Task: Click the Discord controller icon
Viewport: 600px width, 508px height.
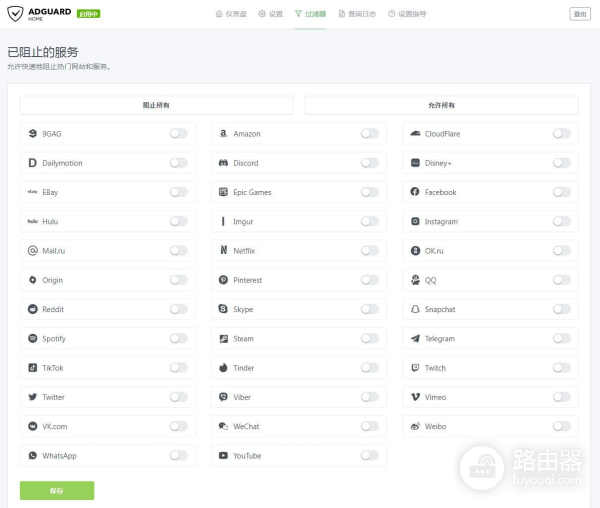Action: click(223, 163)
